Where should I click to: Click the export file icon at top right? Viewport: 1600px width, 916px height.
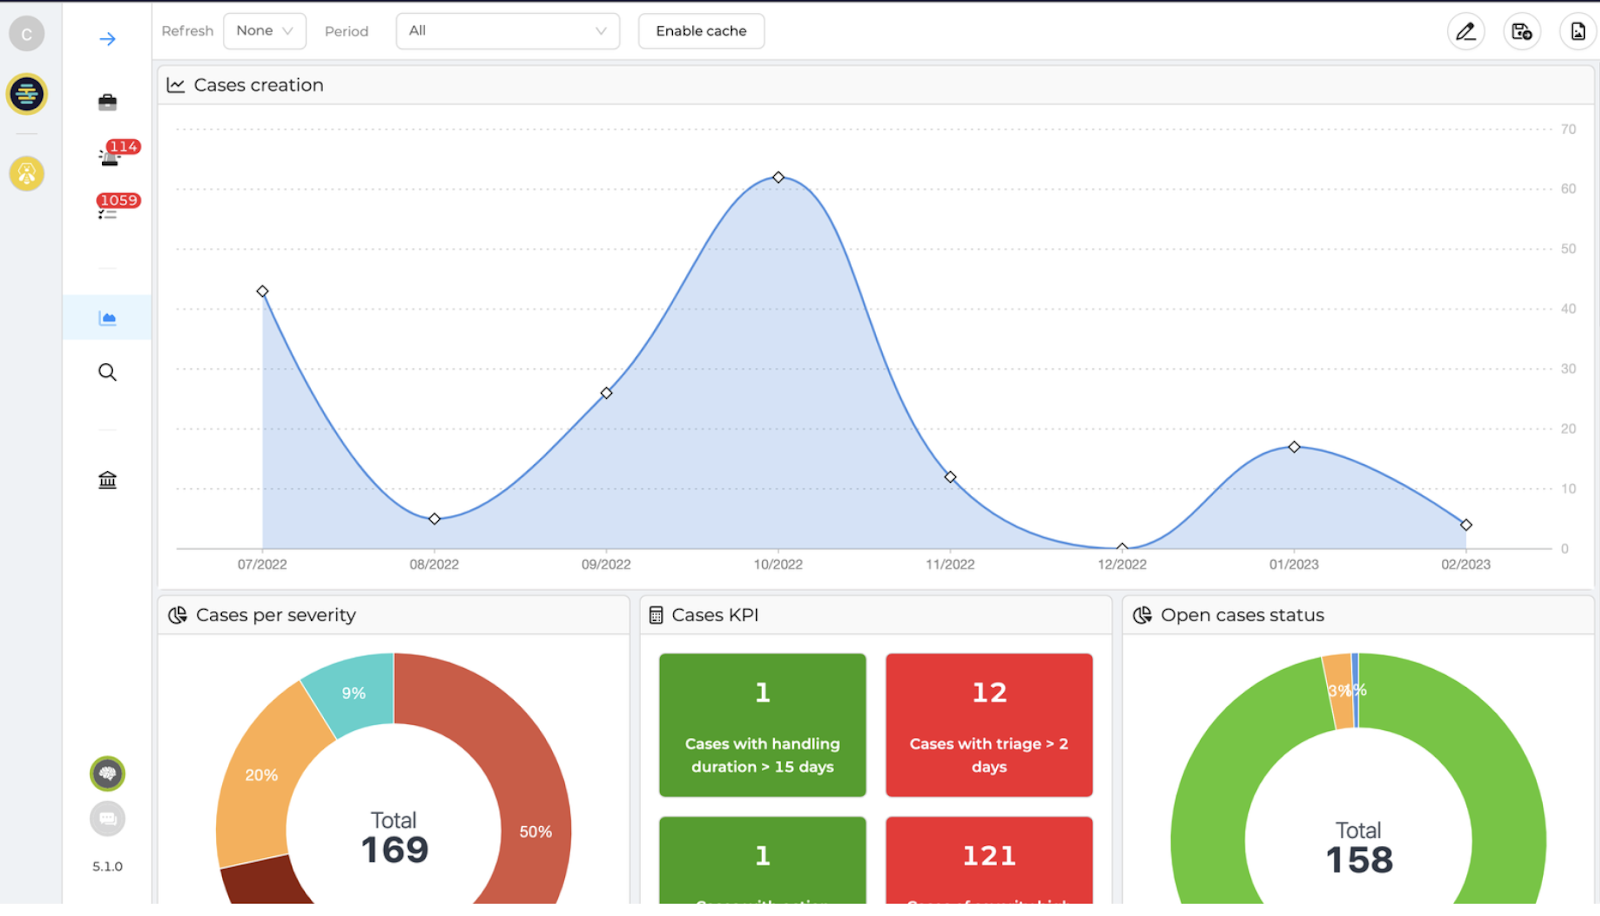(x=1577, y=32)
